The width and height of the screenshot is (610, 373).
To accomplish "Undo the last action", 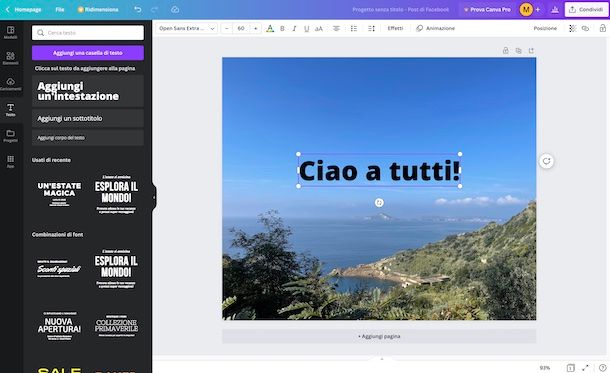I will (138, 9).
